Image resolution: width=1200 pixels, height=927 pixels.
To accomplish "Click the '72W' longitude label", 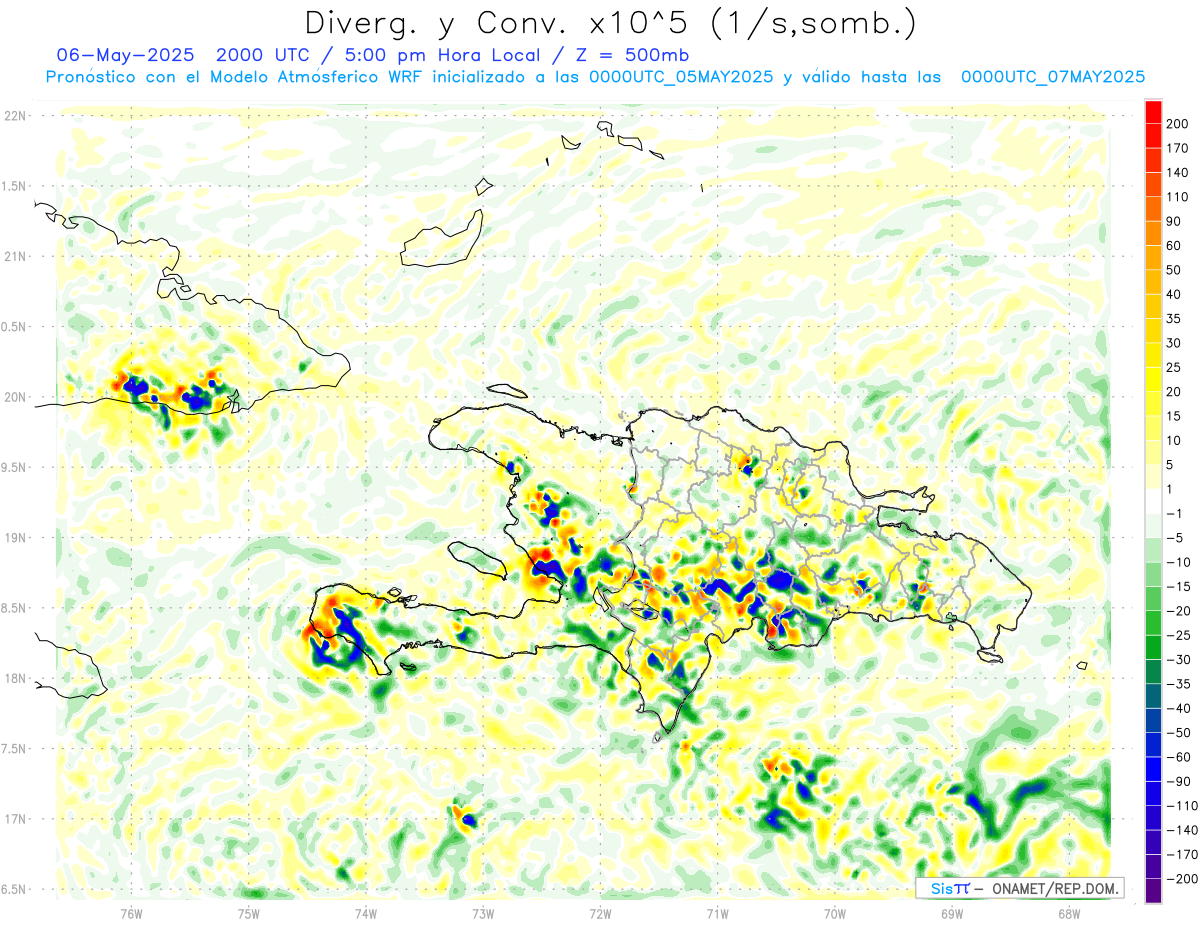I will point(600,913).
